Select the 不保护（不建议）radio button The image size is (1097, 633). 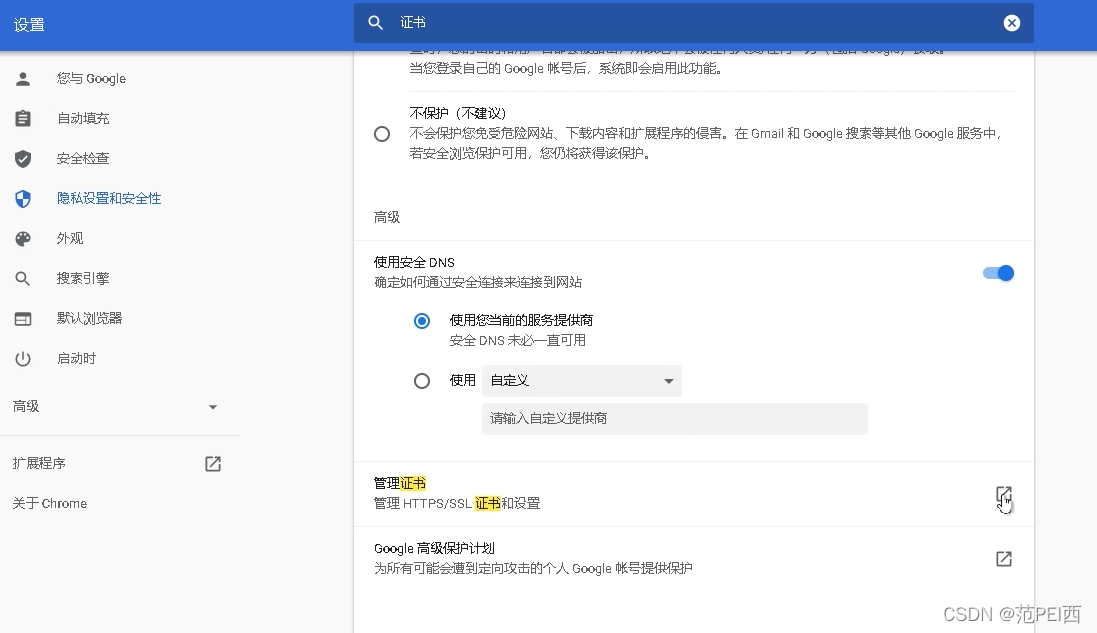[x=382, y=134]
